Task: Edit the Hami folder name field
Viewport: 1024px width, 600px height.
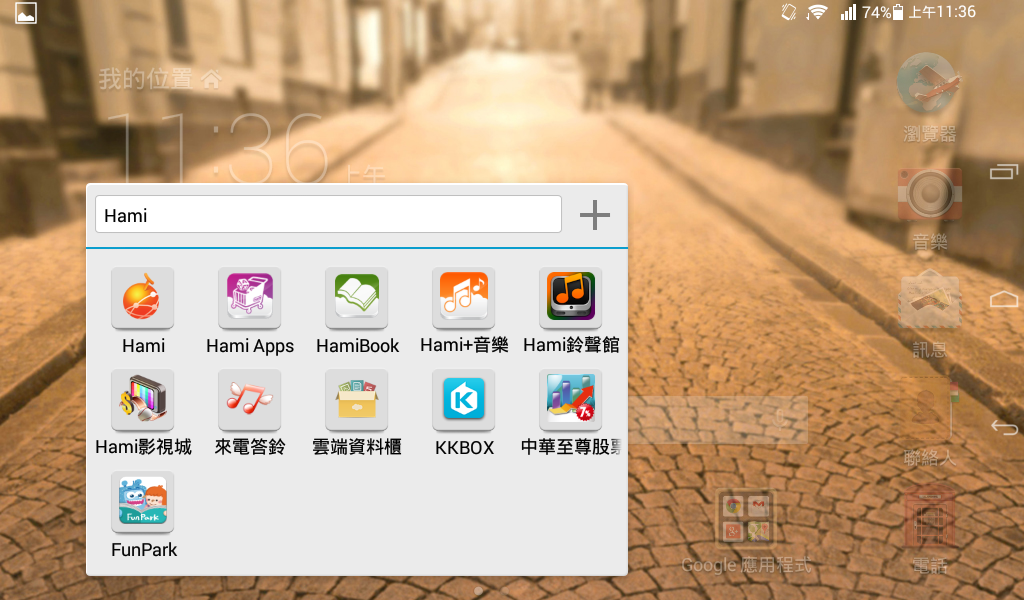Action: [x=328, y=214]
